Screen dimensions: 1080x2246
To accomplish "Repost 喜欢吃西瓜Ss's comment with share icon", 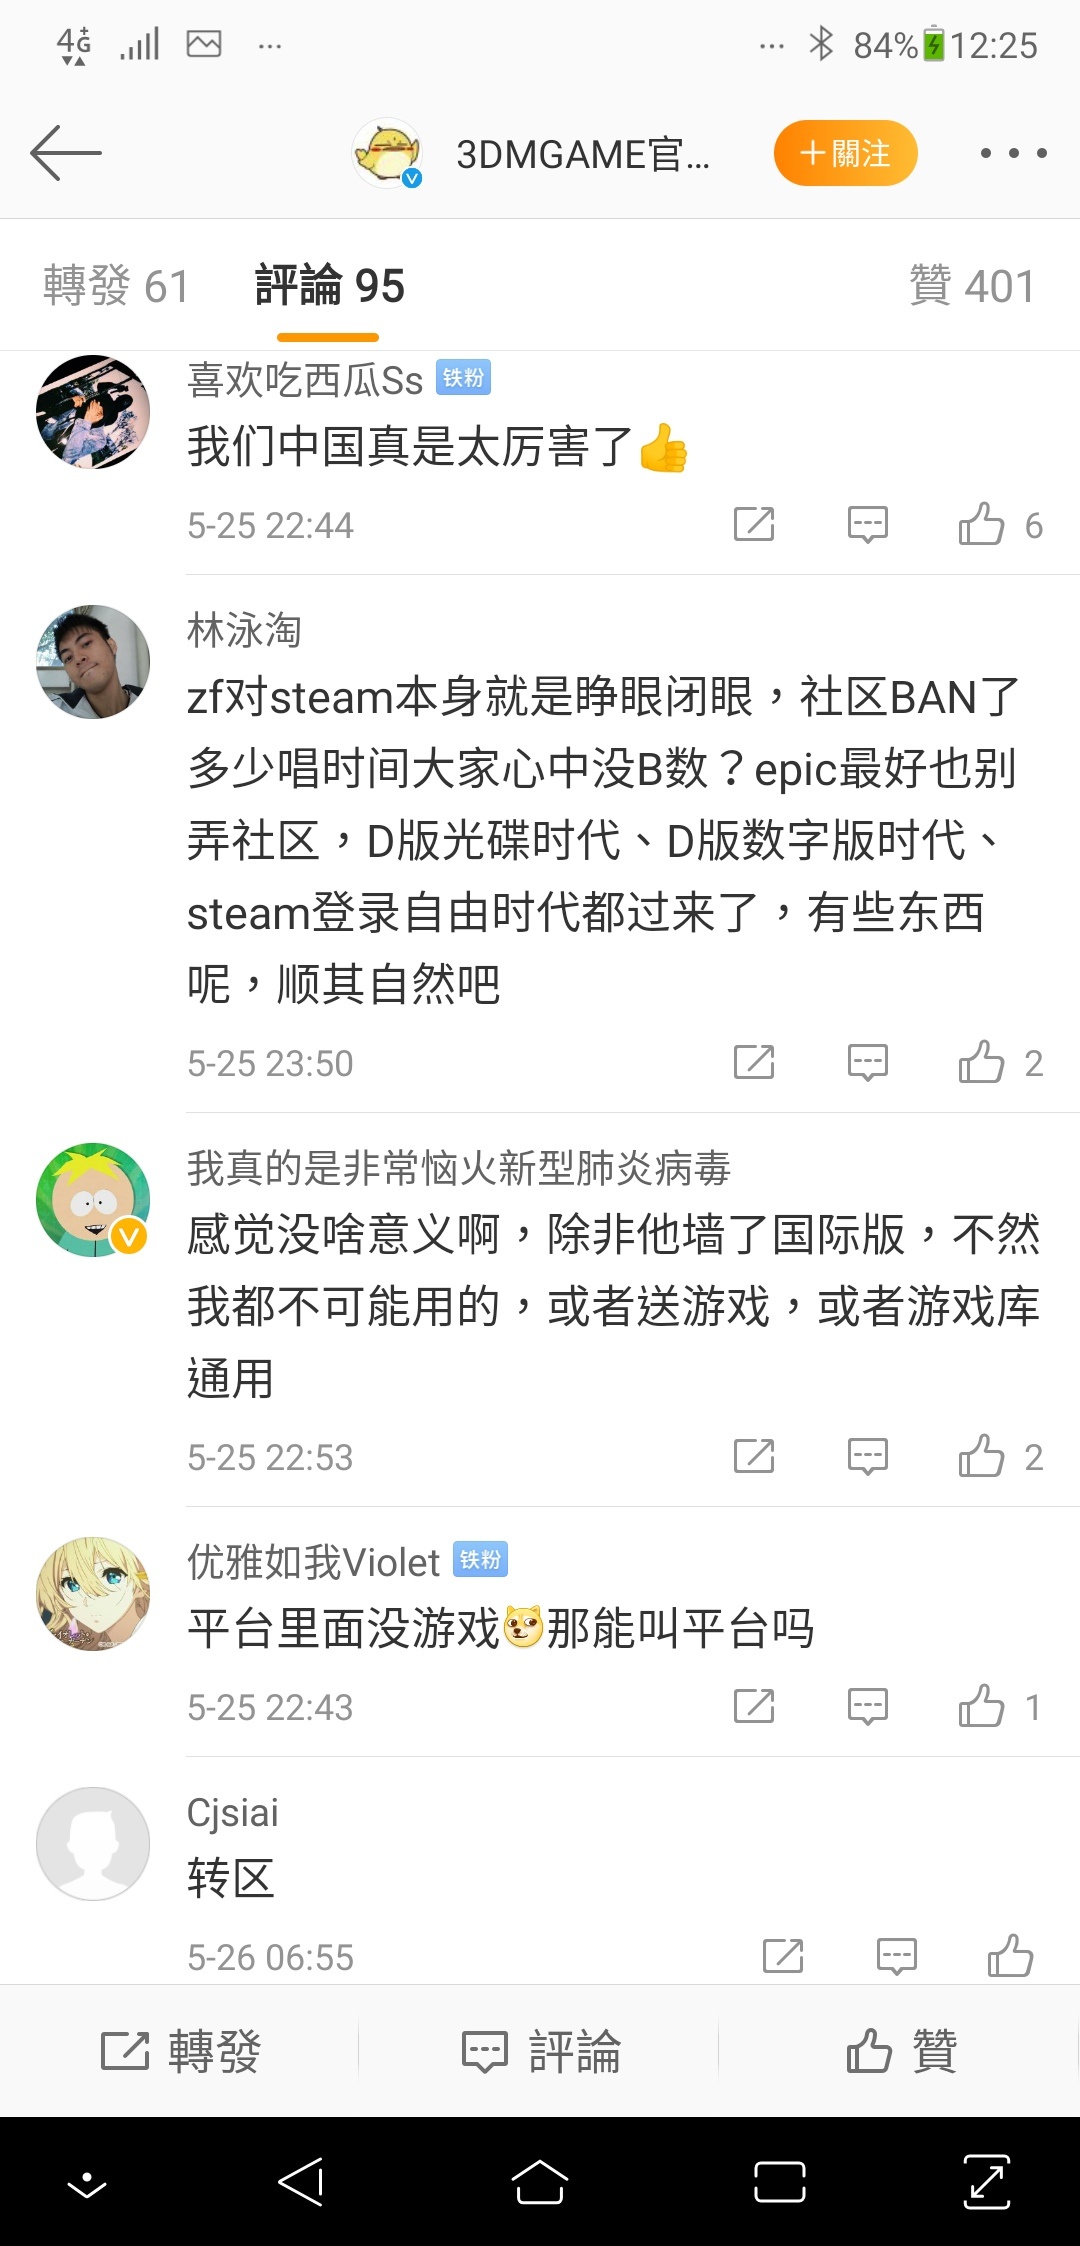I will tap(754, 524).
